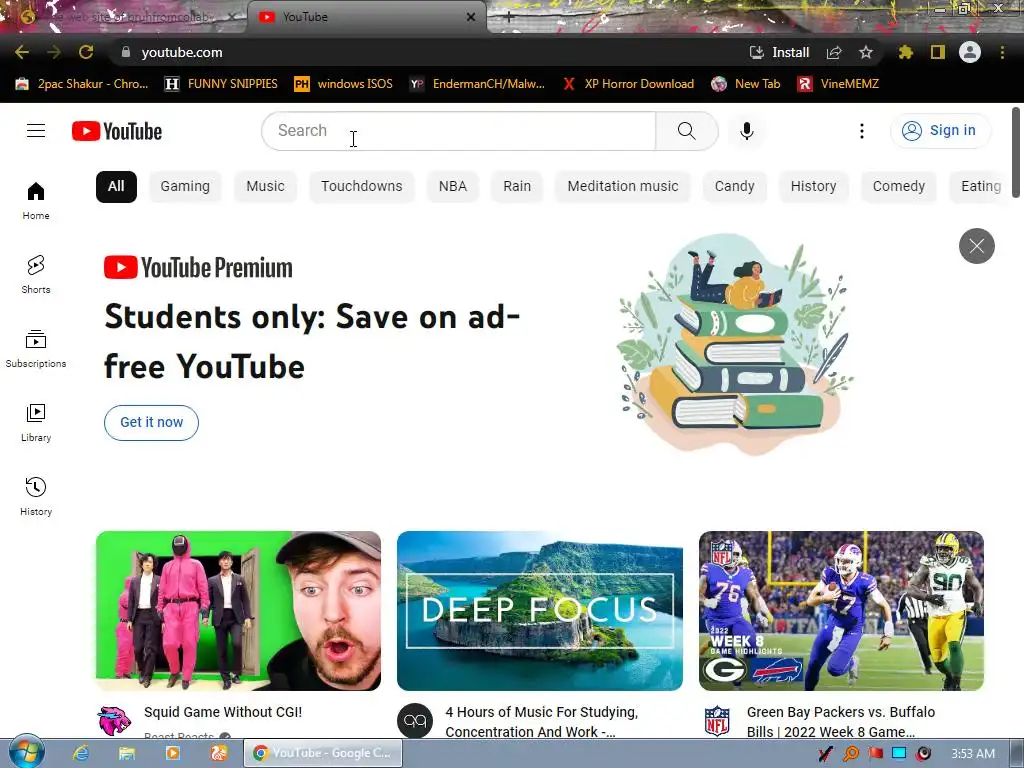Click the taskbar clock 3:53 AM

[x=973, y=754]
